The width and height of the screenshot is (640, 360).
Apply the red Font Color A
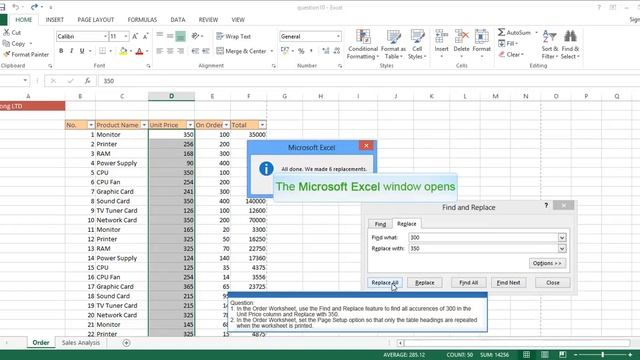click(139, 51)
